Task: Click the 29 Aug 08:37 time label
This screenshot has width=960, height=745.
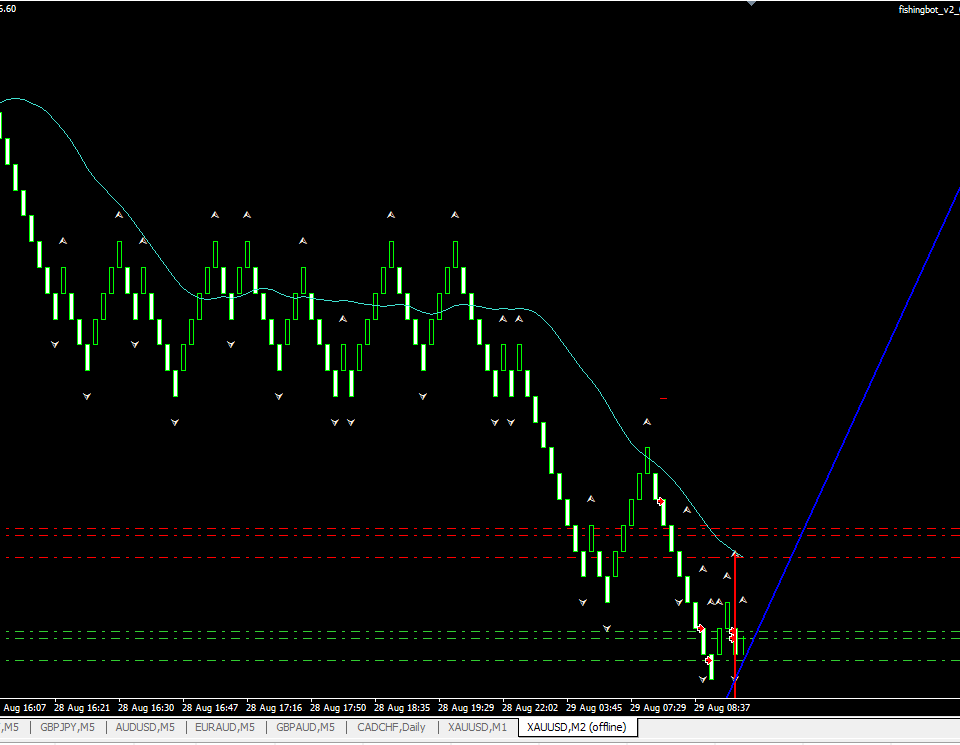Action: [722, 708]
